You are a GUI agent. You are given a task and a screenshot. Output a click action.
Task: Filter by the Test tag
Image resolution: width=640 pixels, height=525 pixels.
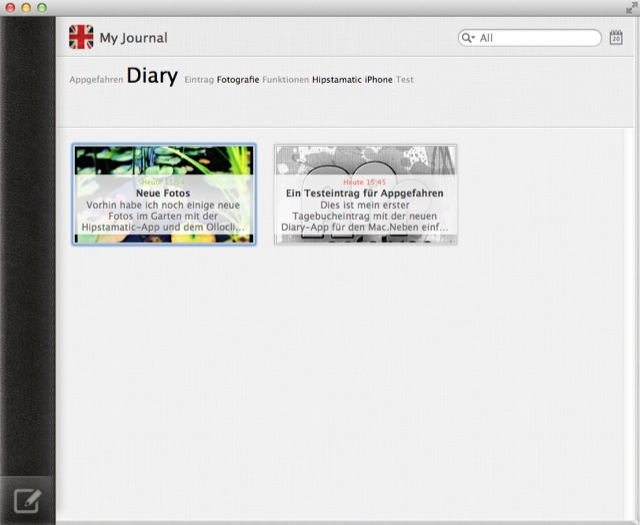404,80
